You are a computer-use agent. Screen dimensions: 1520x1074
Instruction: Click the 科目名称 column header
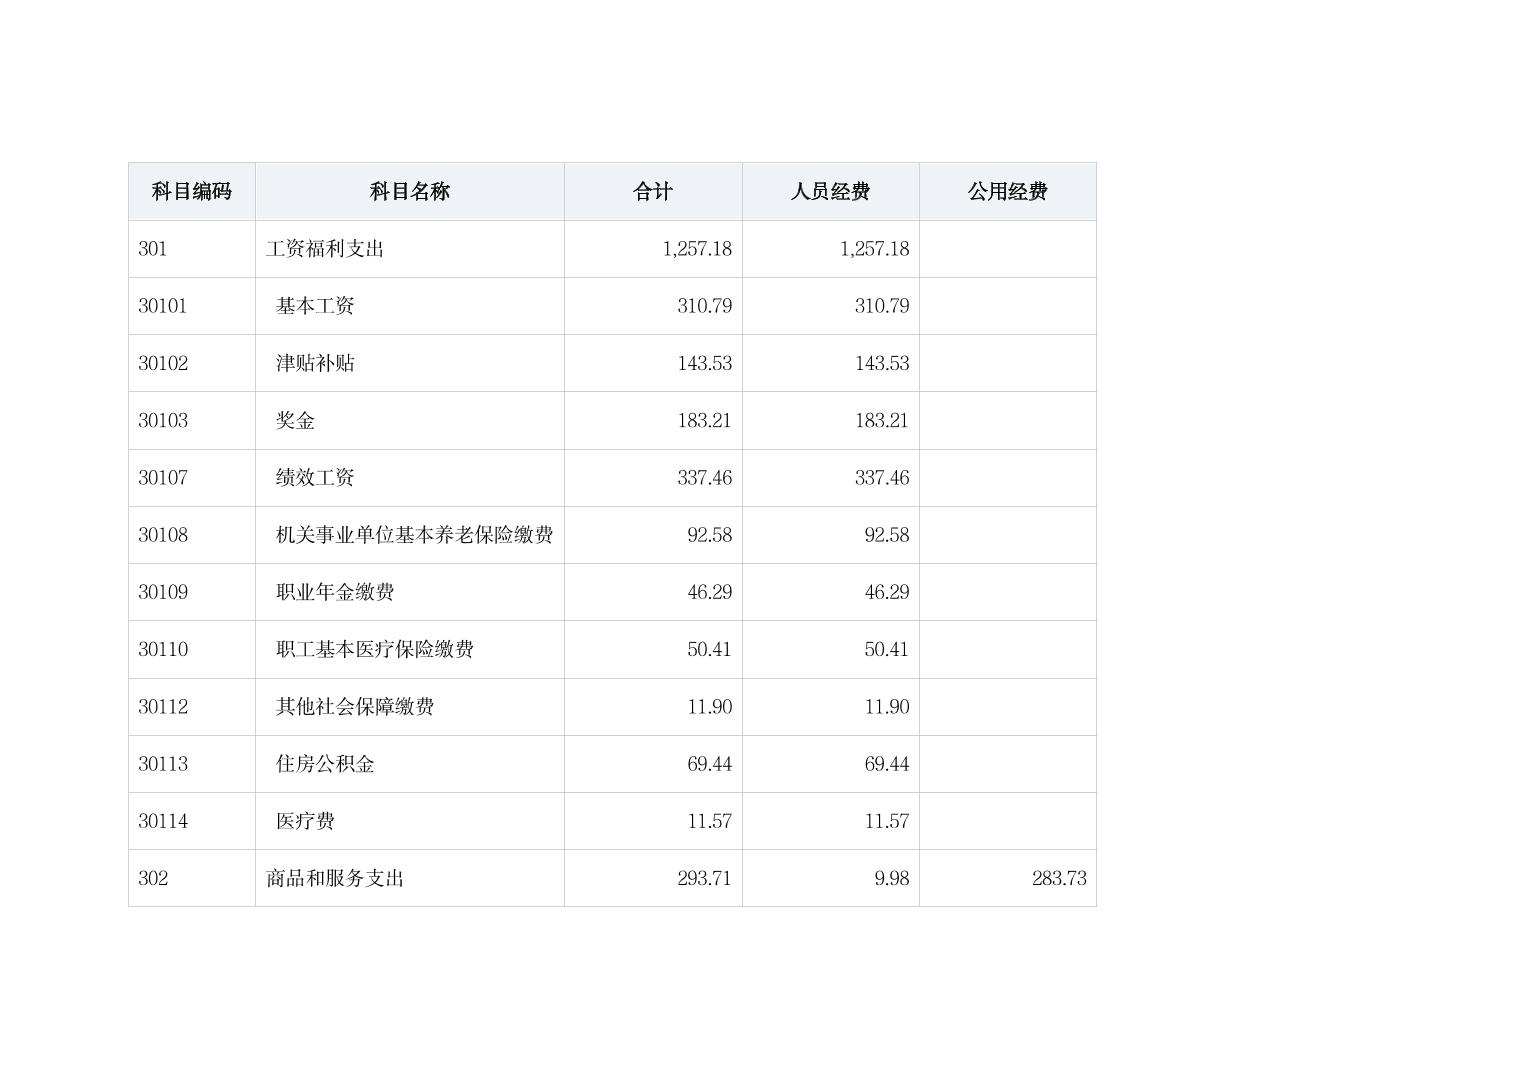click(x=409, y=191)
